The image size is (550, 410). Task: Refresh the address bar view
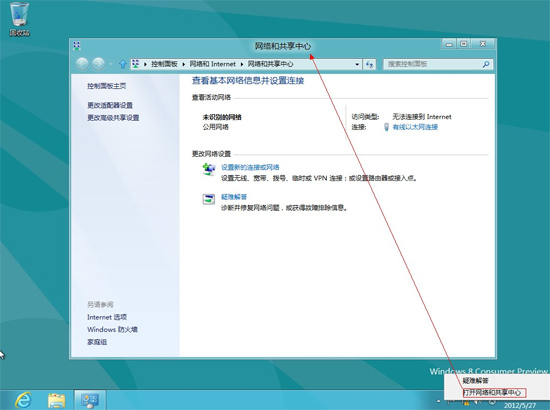coord(369,64)
